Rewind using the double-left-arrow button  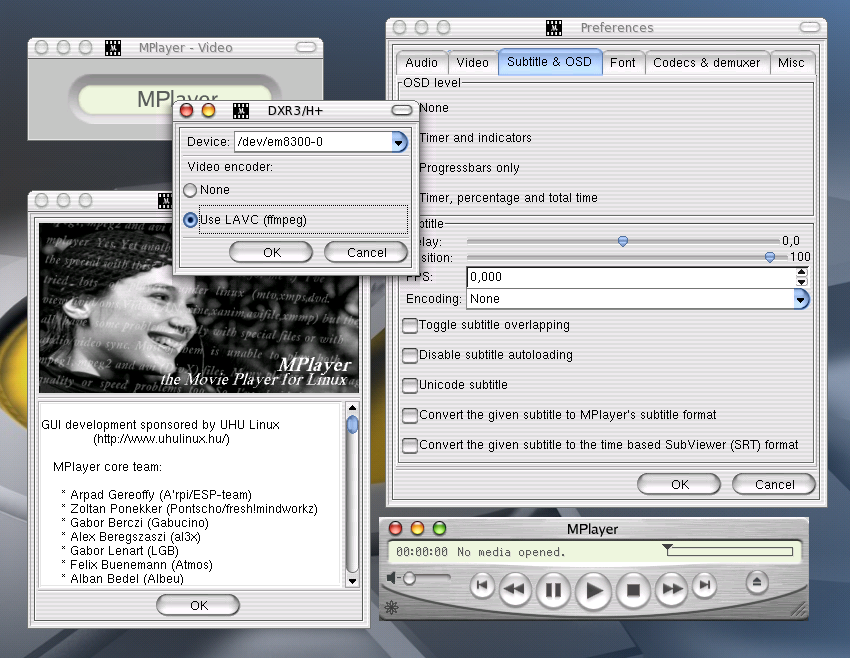pyautogui.click(x=514, y=589)
